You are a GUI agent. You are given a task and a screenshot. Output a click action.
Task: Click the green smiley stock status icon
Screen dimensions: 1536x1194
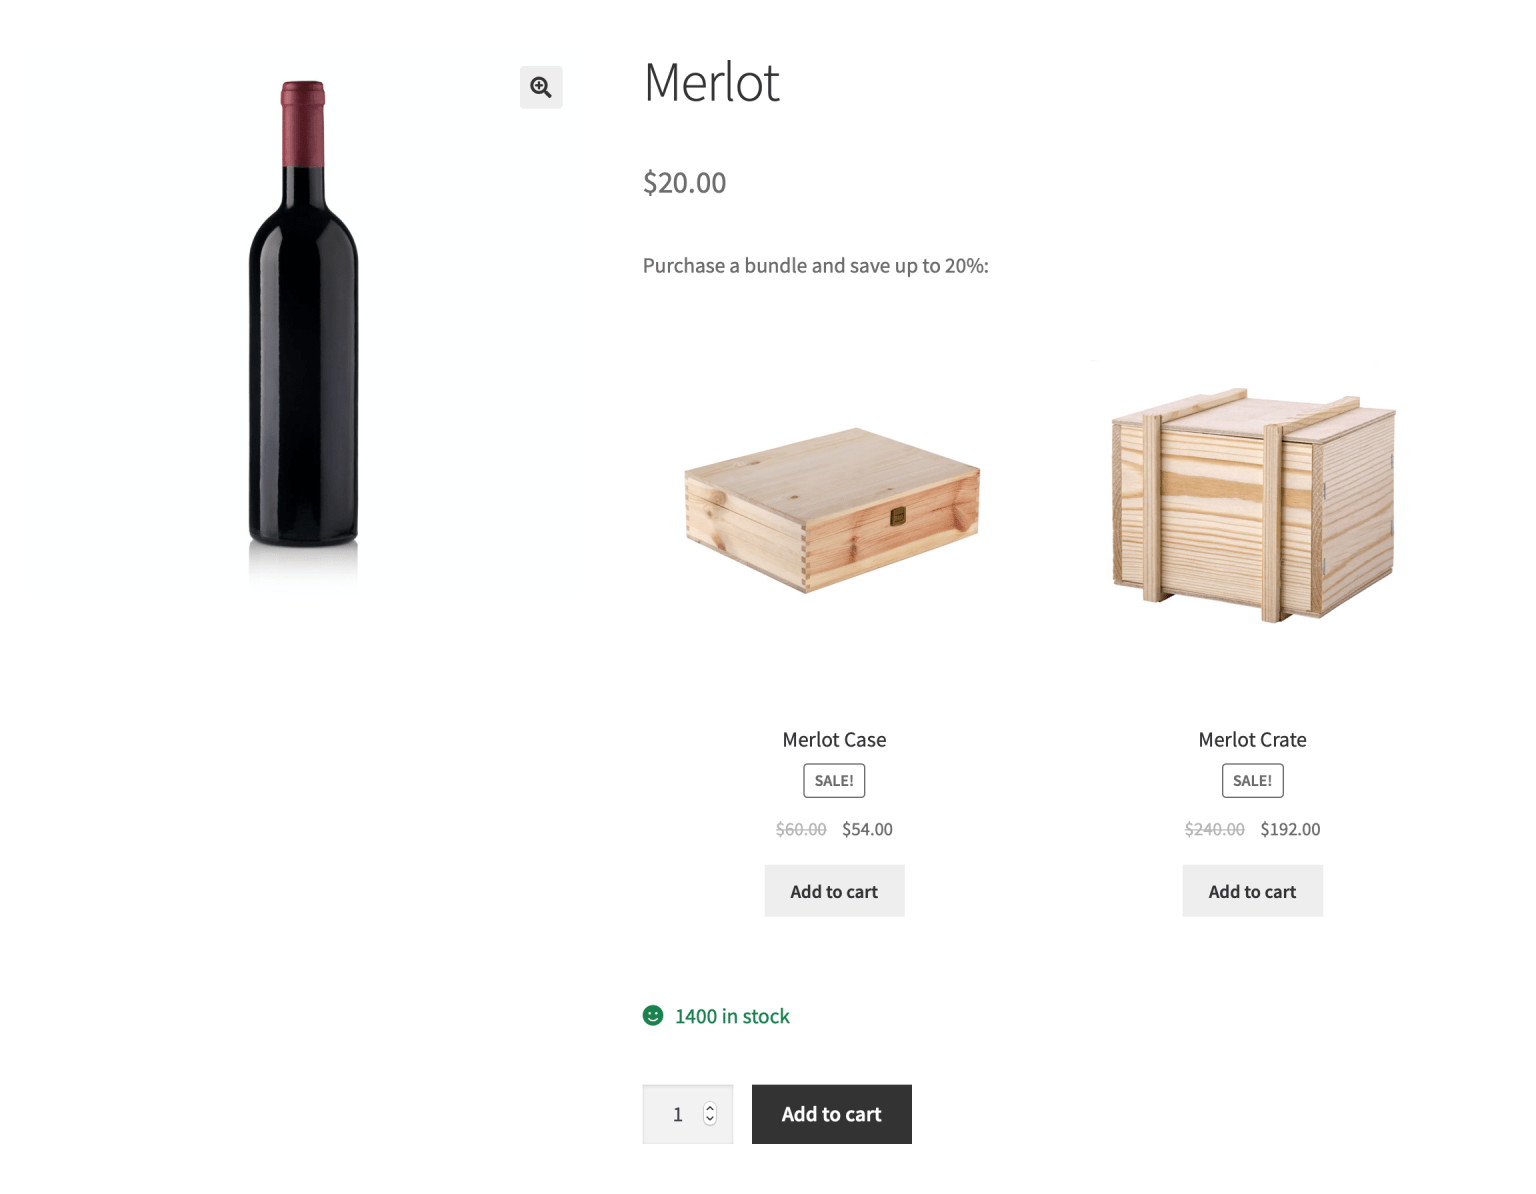point(653,1016)
